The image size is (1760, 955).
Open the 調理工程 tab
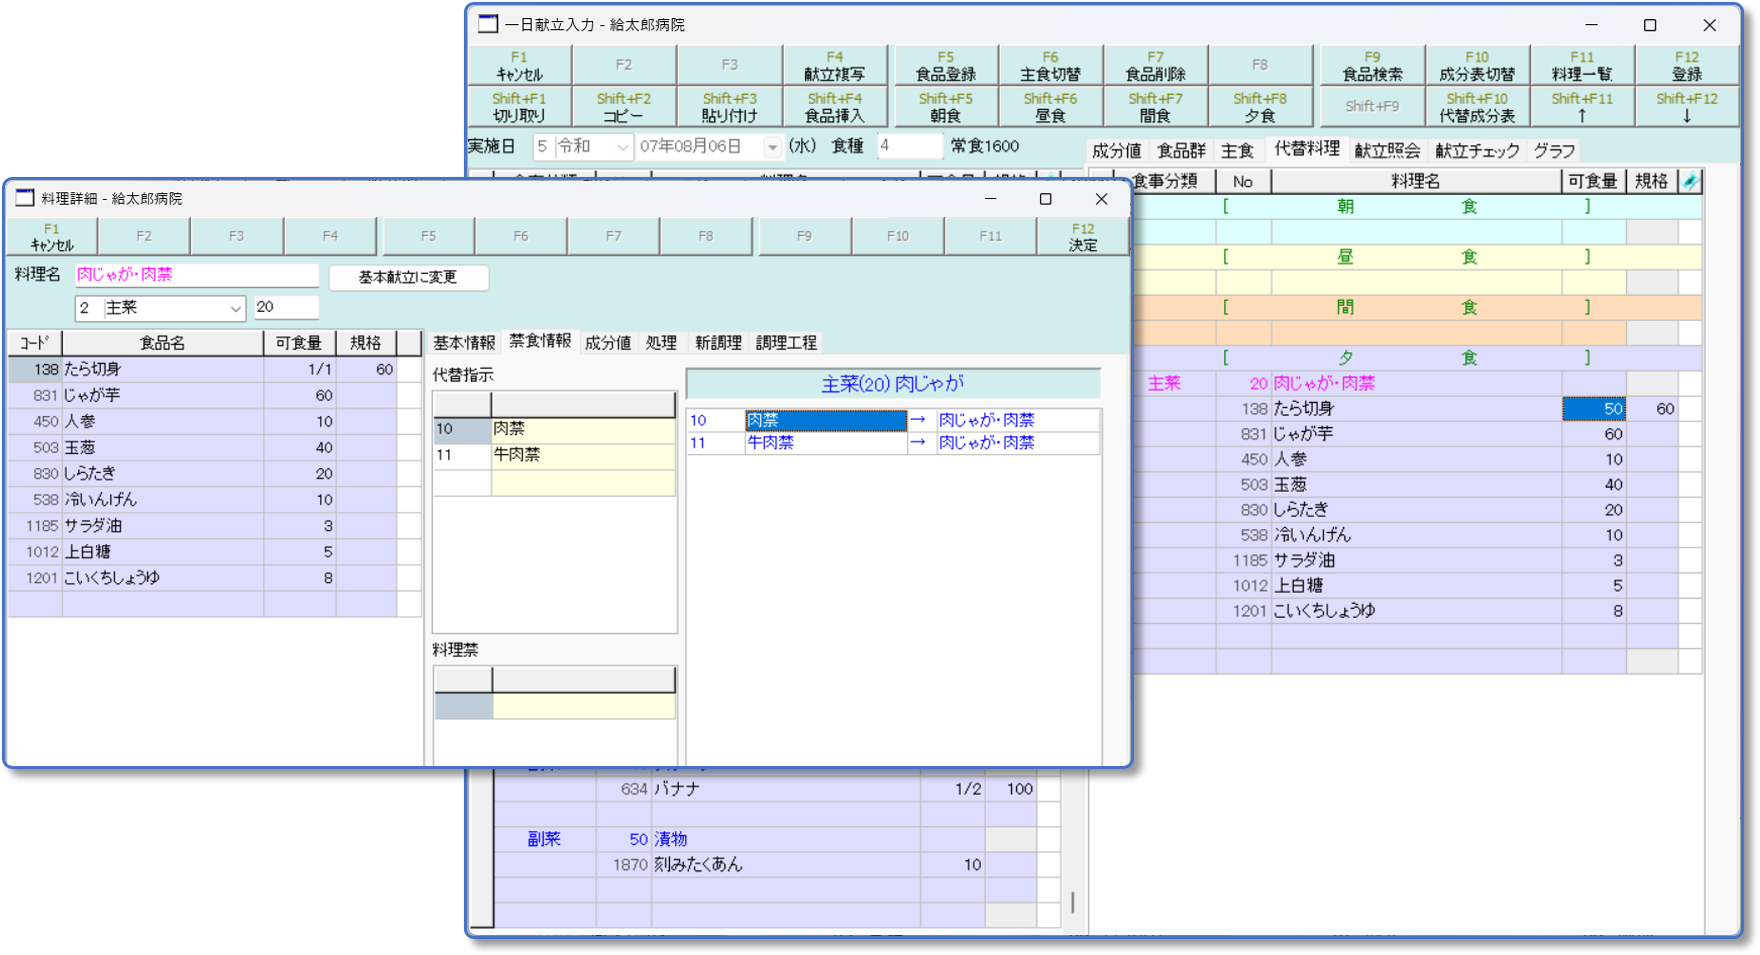pyautogui.click(x=786, y=343)
